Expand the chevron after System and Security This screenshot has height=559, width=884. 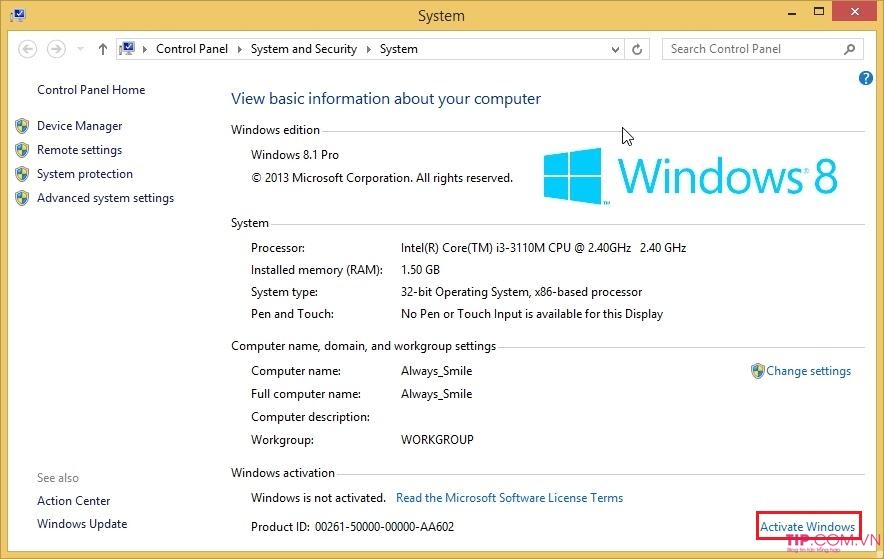(x=369, y=50)
